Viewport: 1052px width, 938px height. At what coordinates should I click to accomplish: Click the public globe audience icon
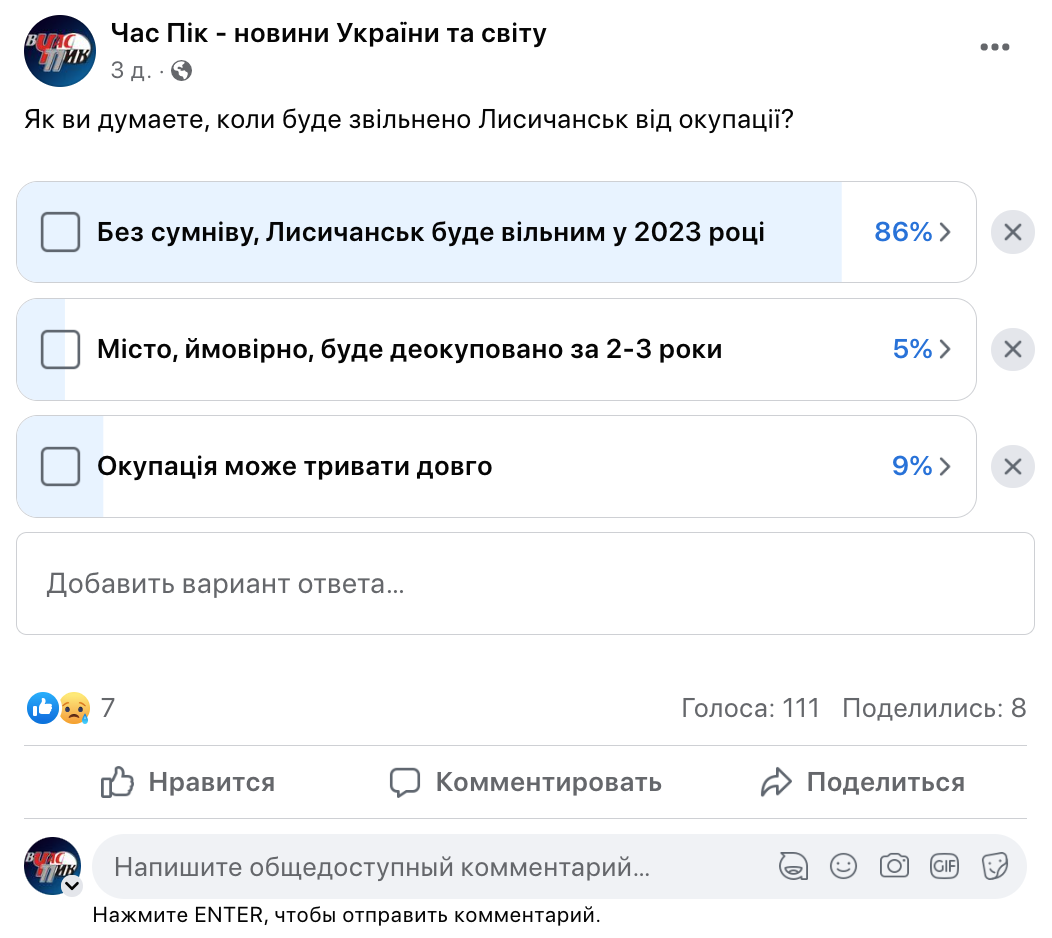pyautogui.click(x=181, y=71)
